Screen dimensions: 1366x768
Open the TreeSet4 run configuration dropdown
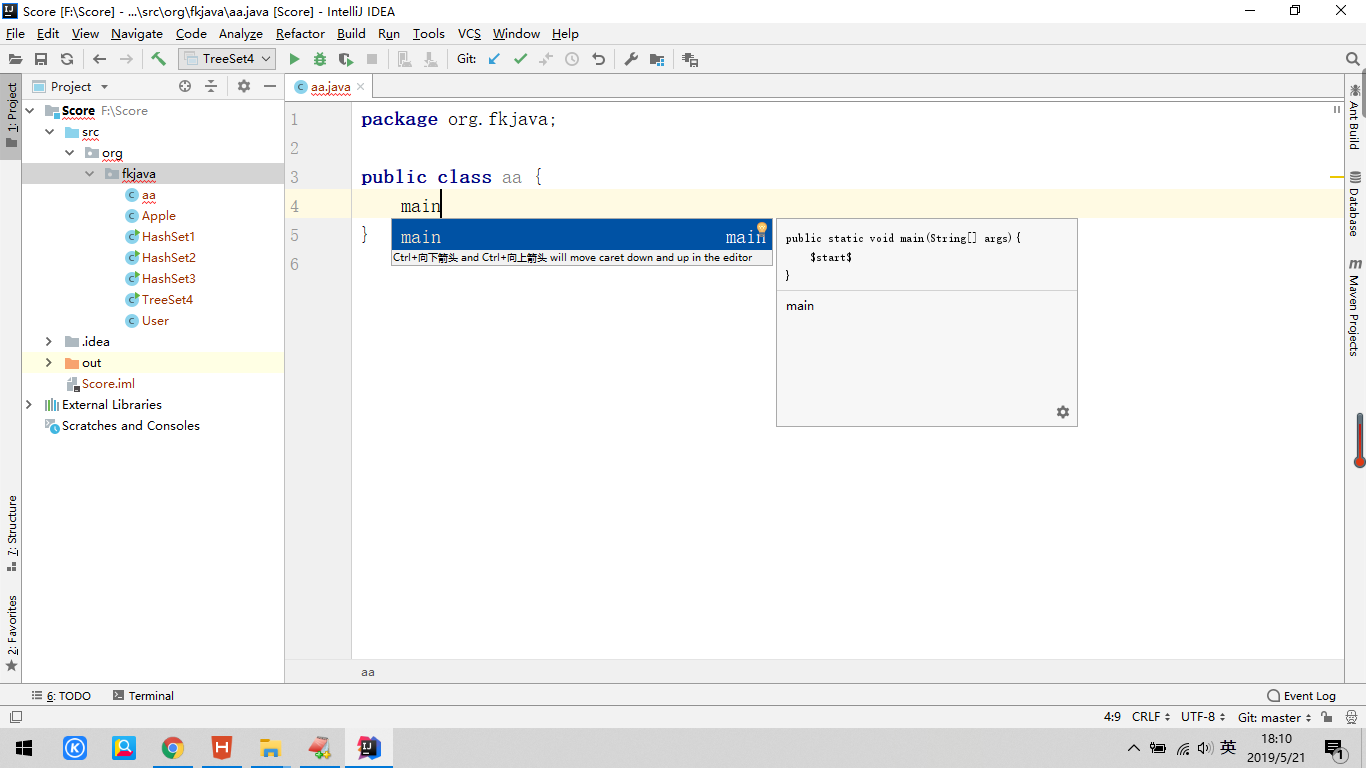pyautogui.click(x=227, y=59)
